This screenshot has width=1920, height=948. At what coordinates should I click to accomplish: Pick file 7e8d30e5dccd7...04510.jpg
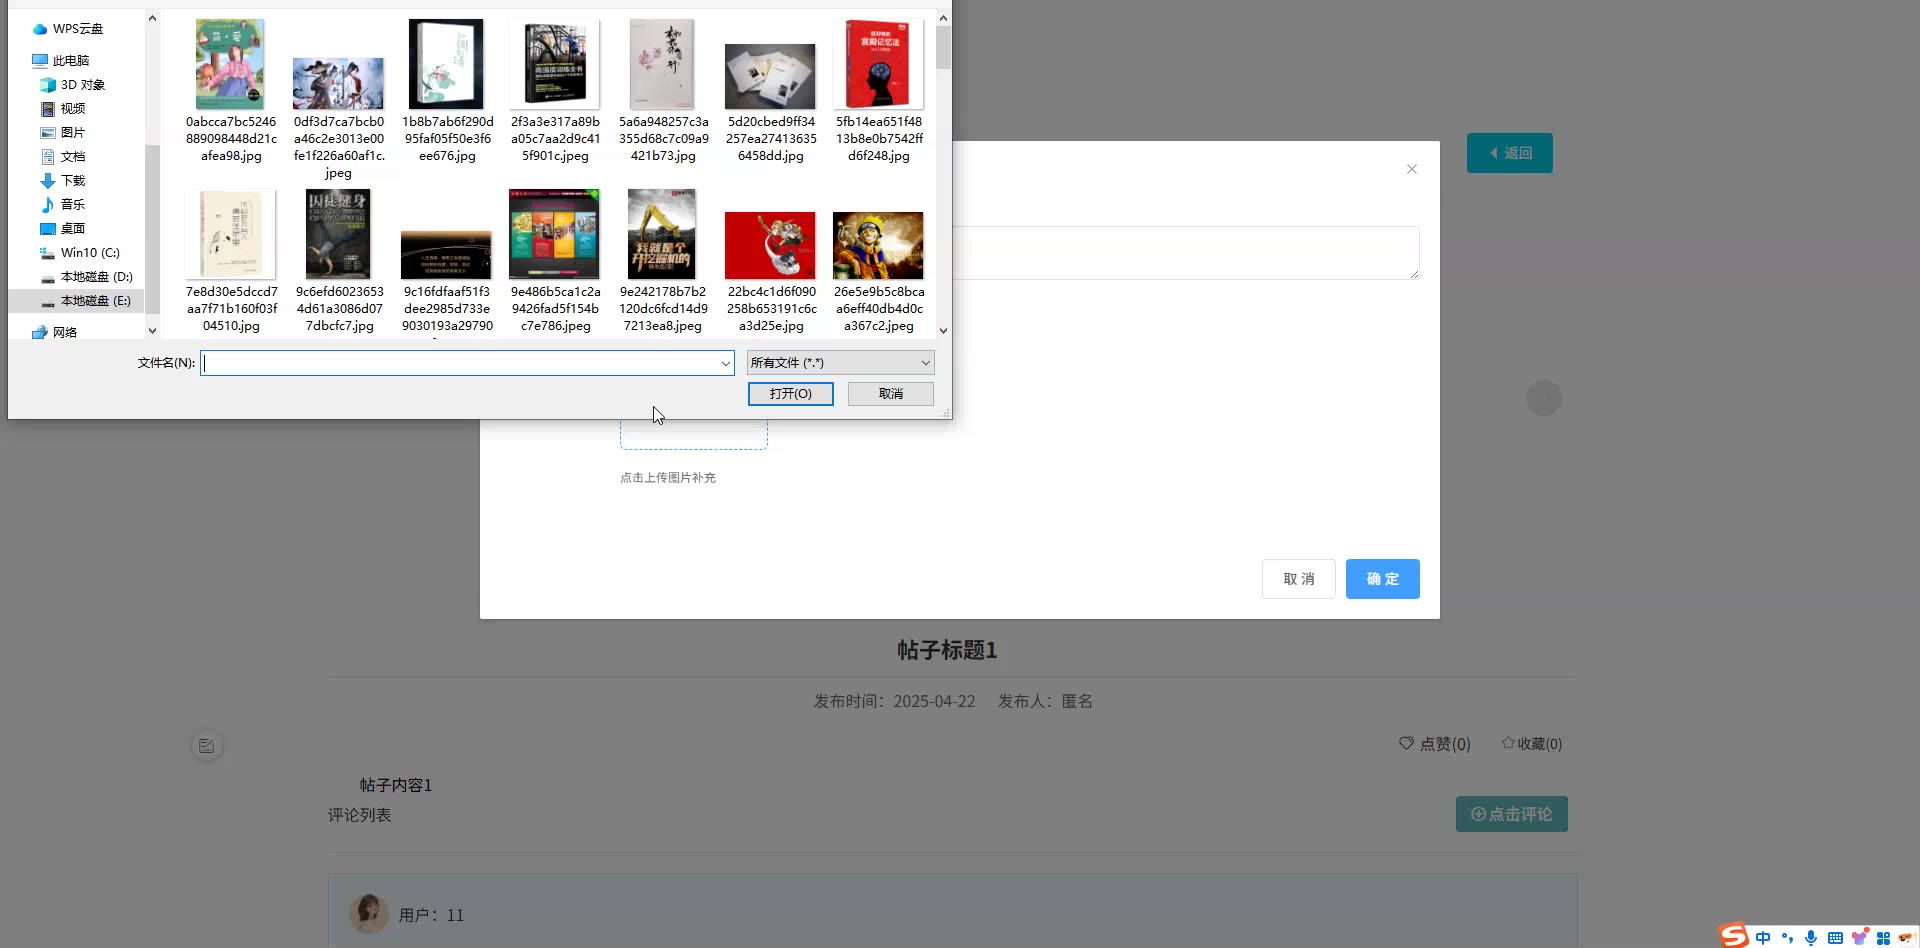click(231, 261)
